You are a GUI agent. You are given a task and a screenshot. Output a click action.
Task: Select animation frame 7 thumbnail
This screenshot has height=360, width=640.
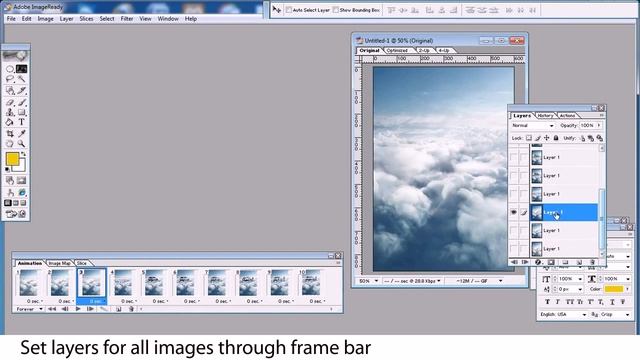coord(217,283)
